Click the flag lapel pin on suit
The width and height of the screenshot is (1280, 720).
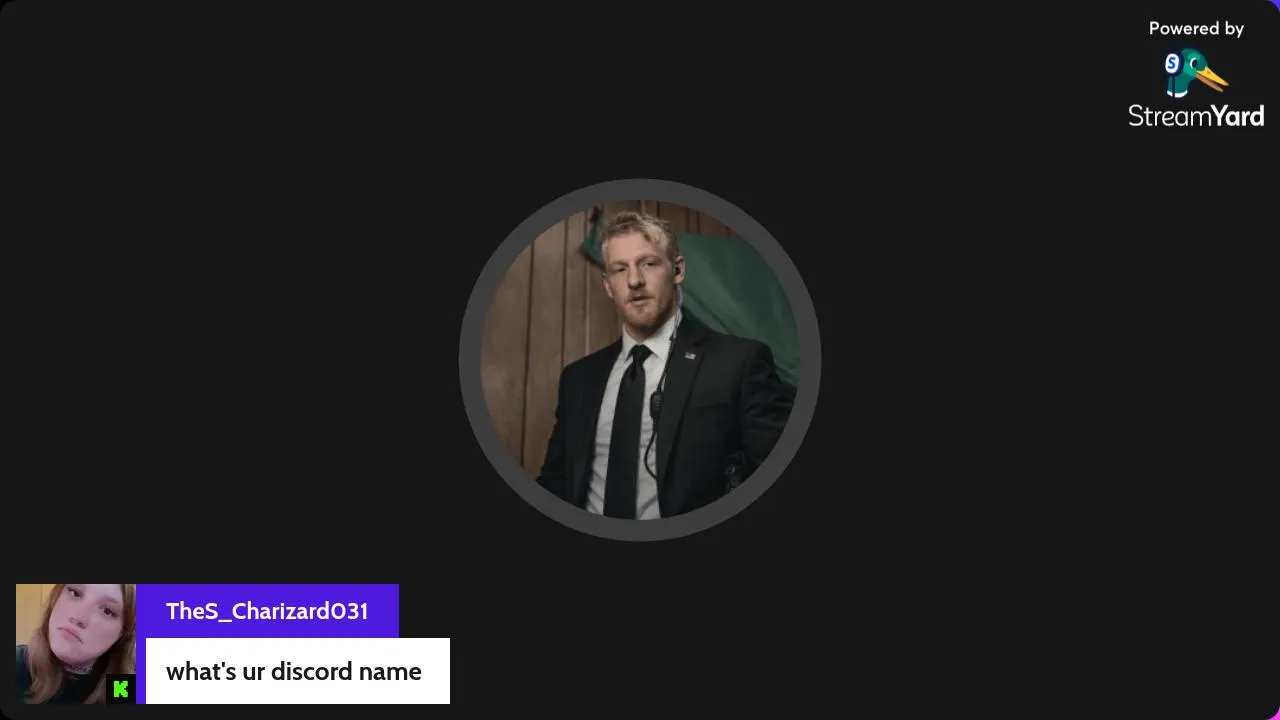(x=690, y=355)
